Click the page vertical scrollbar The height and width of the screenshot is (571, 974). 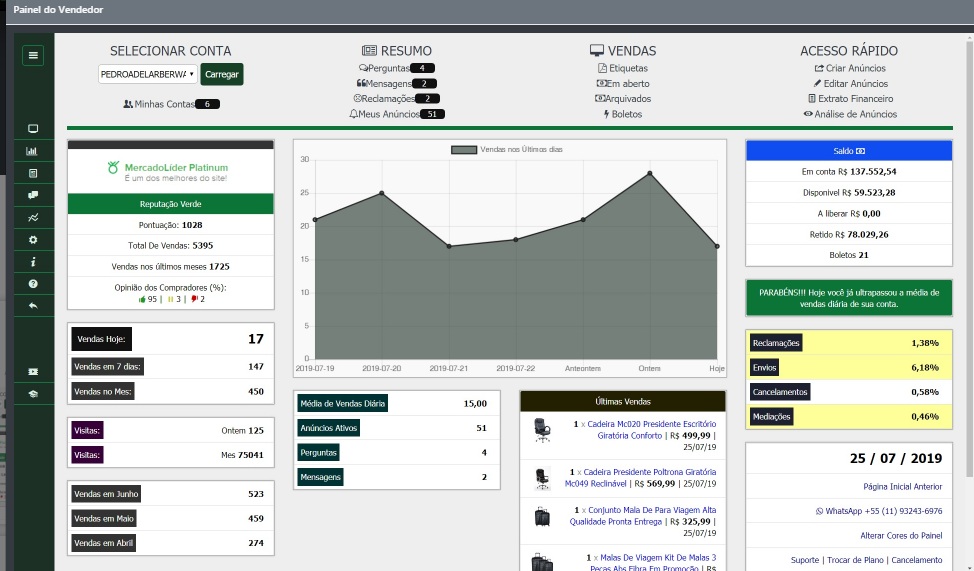pos(970,259)
